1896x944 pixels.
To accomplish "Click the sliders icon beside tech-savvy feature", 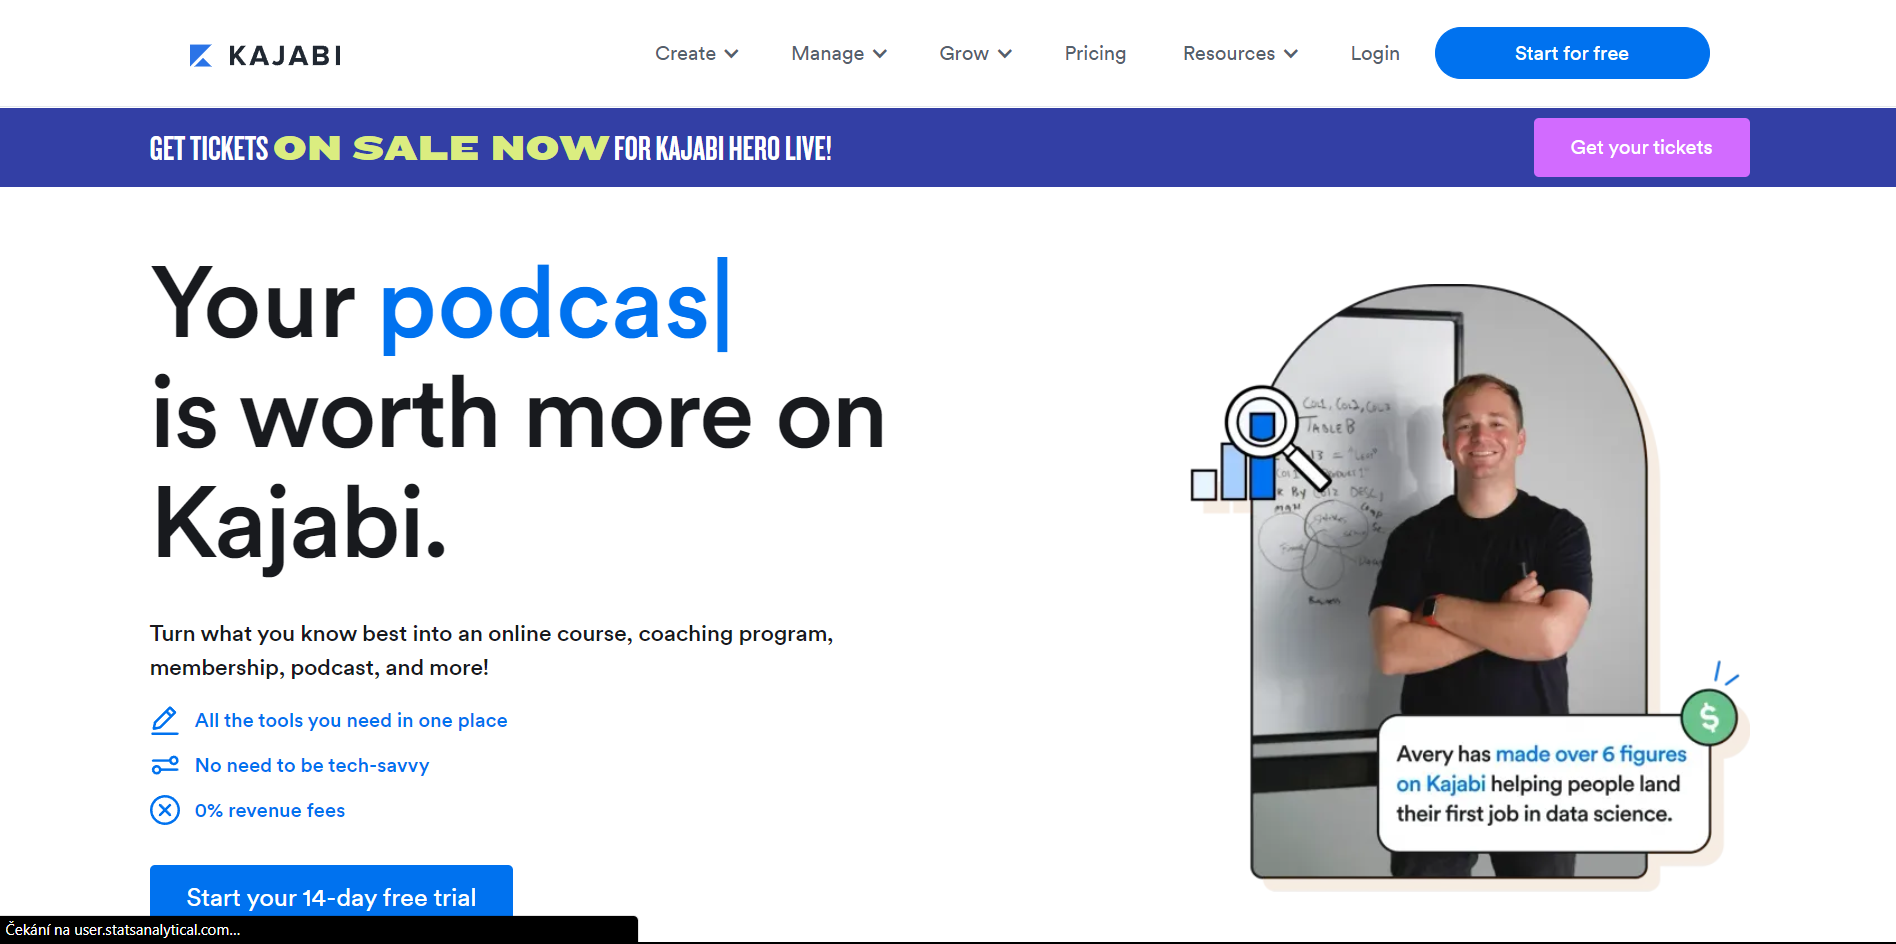I will 165,765.
